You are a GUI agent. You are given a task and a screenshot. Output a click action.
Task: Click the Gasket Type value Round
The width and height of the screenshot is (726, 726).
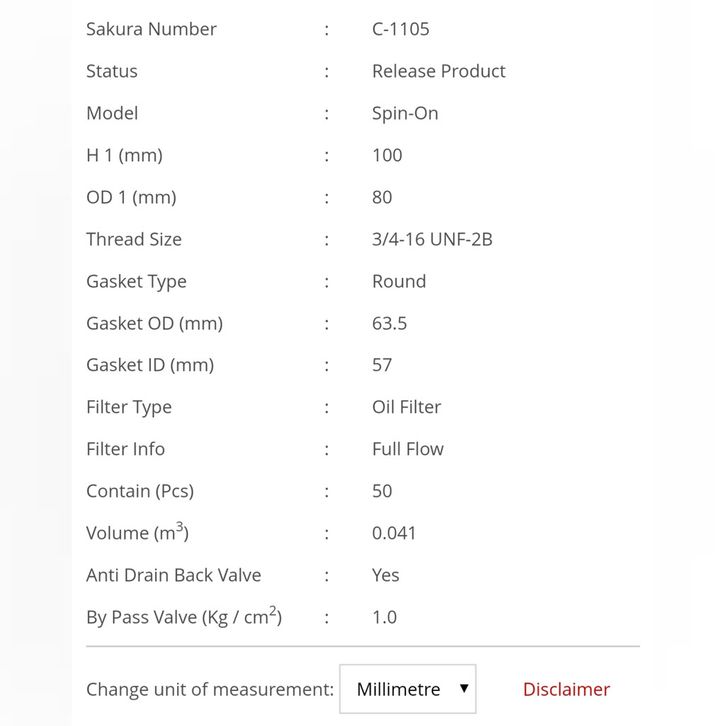tap(399, 281)
